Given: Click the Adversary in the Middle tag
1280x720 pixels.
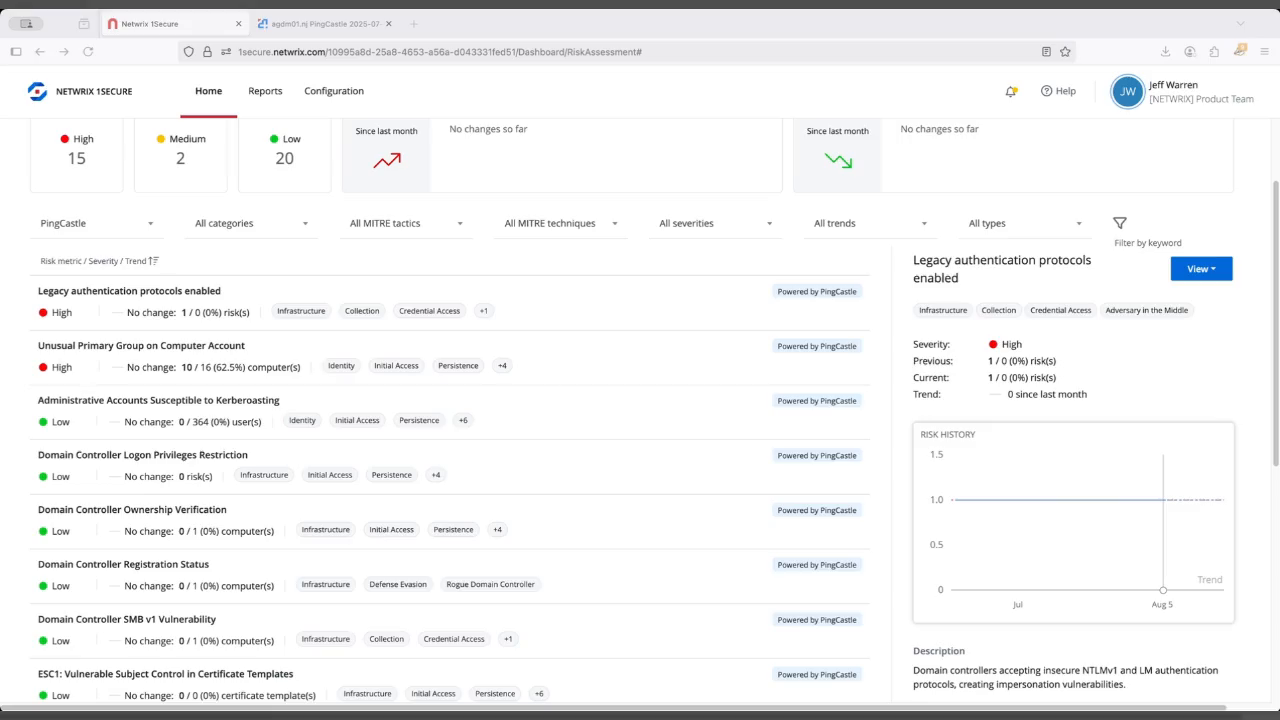Looking at the screenshot, I should click(1147, 311).
